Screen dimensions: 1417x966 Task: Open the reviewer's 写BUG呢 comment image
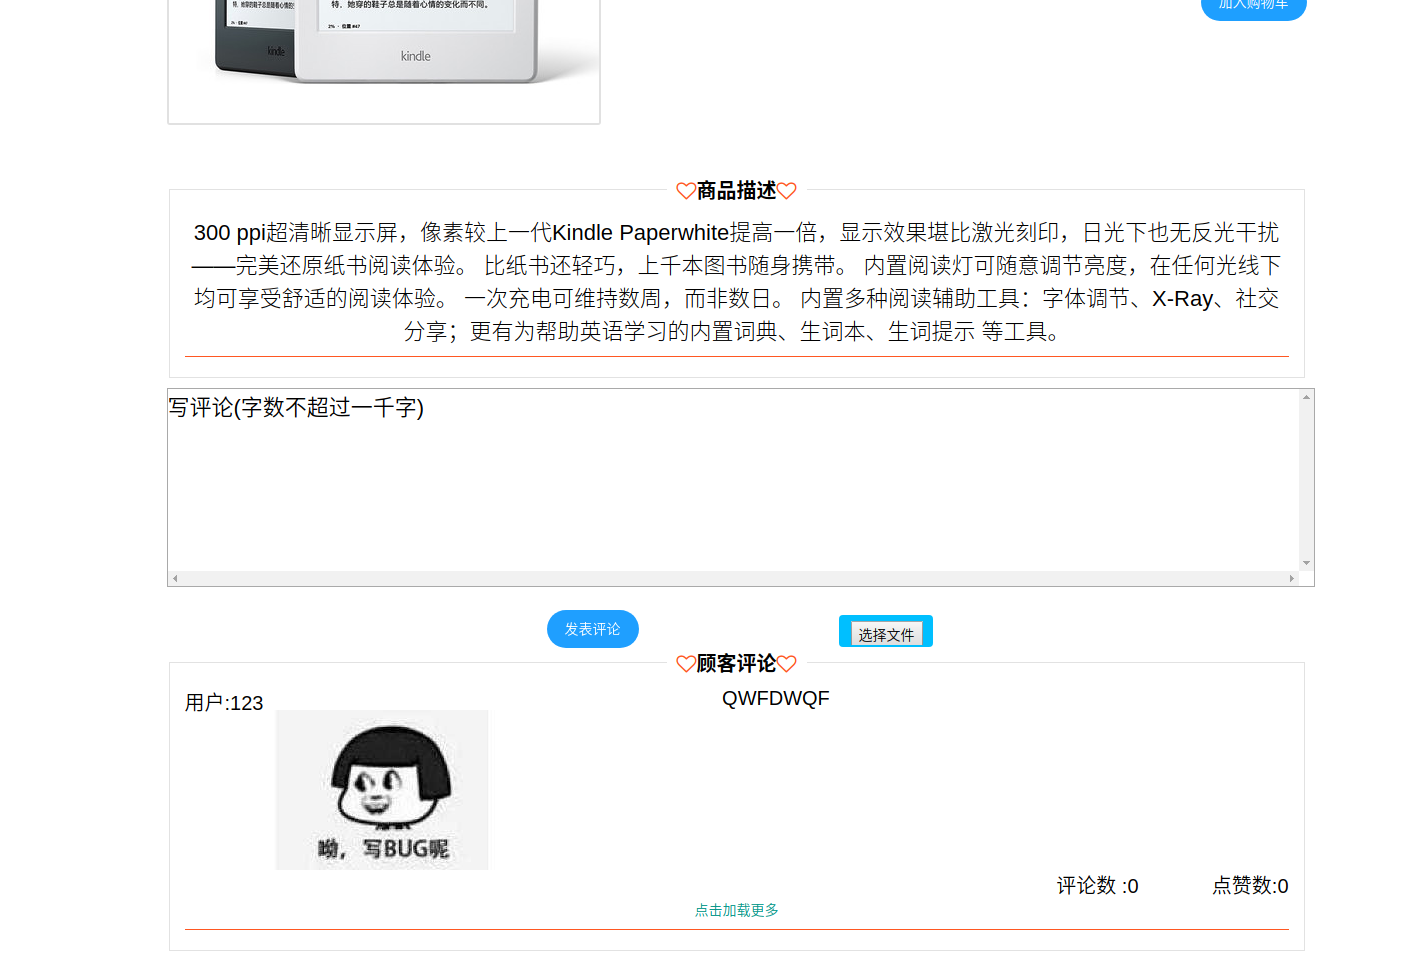pos(382,790)
